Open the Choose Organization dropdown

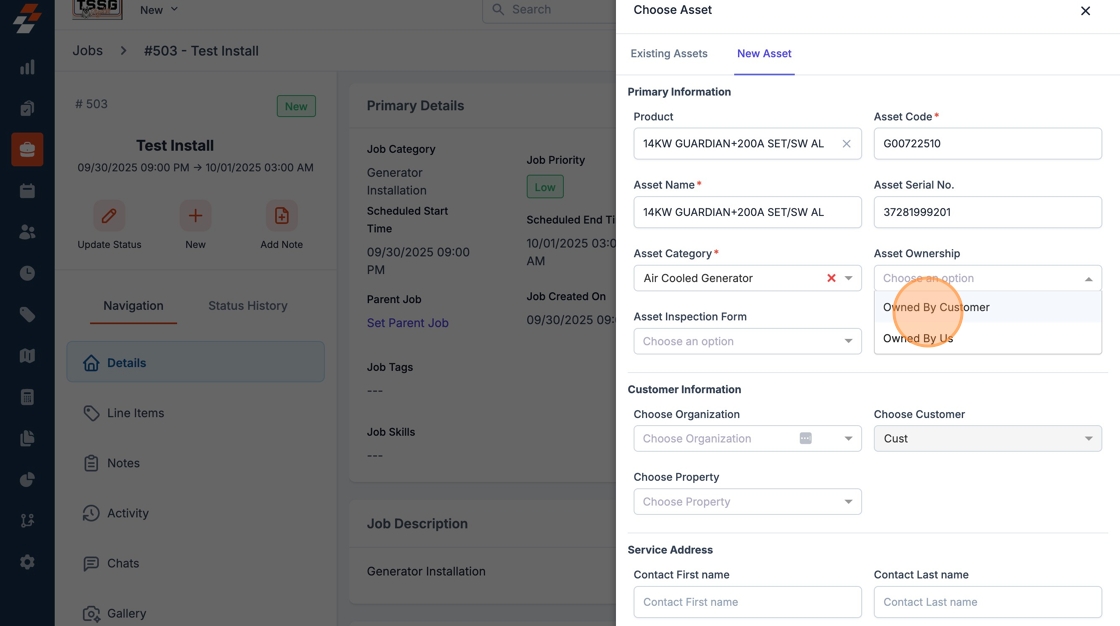pos(747,439)
